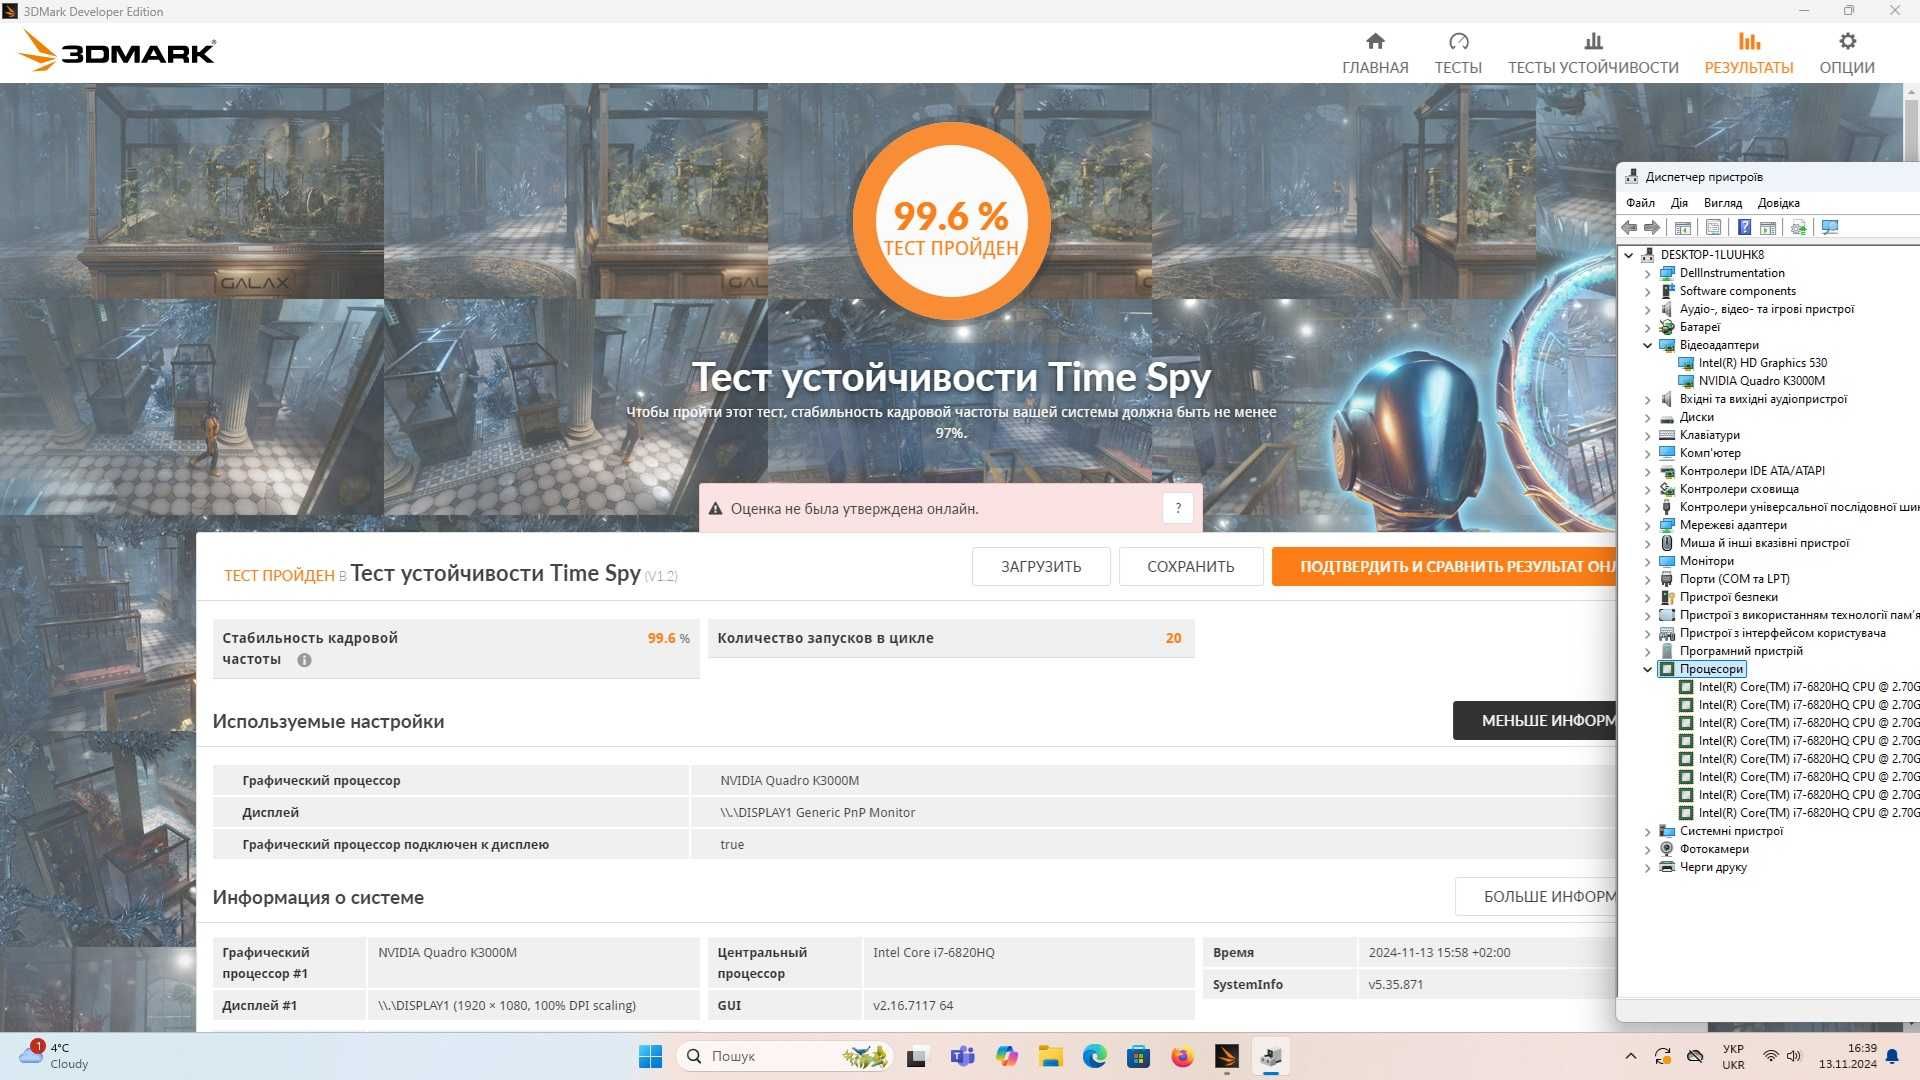The image size is (1920, 1080).
Task: Select Порти (COM та LPT) tree item
Action: tap(1734, 579)
